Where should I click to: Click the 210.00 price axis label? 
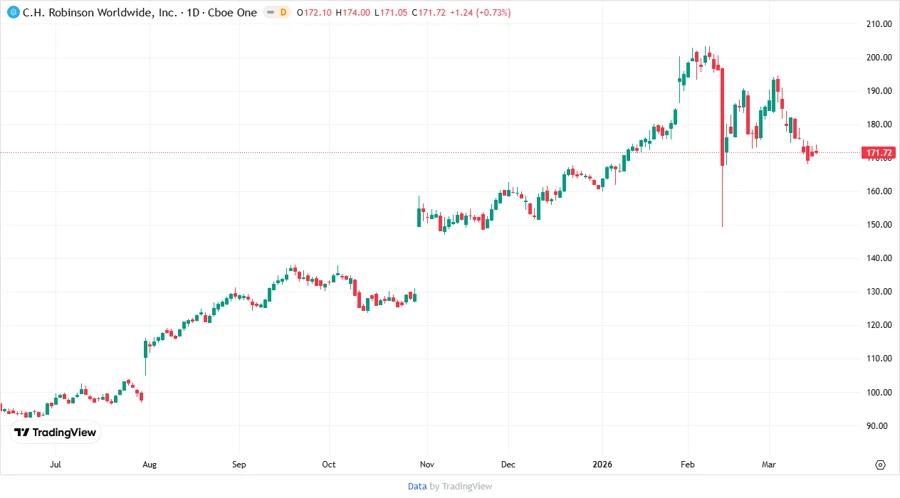(879, 24)
